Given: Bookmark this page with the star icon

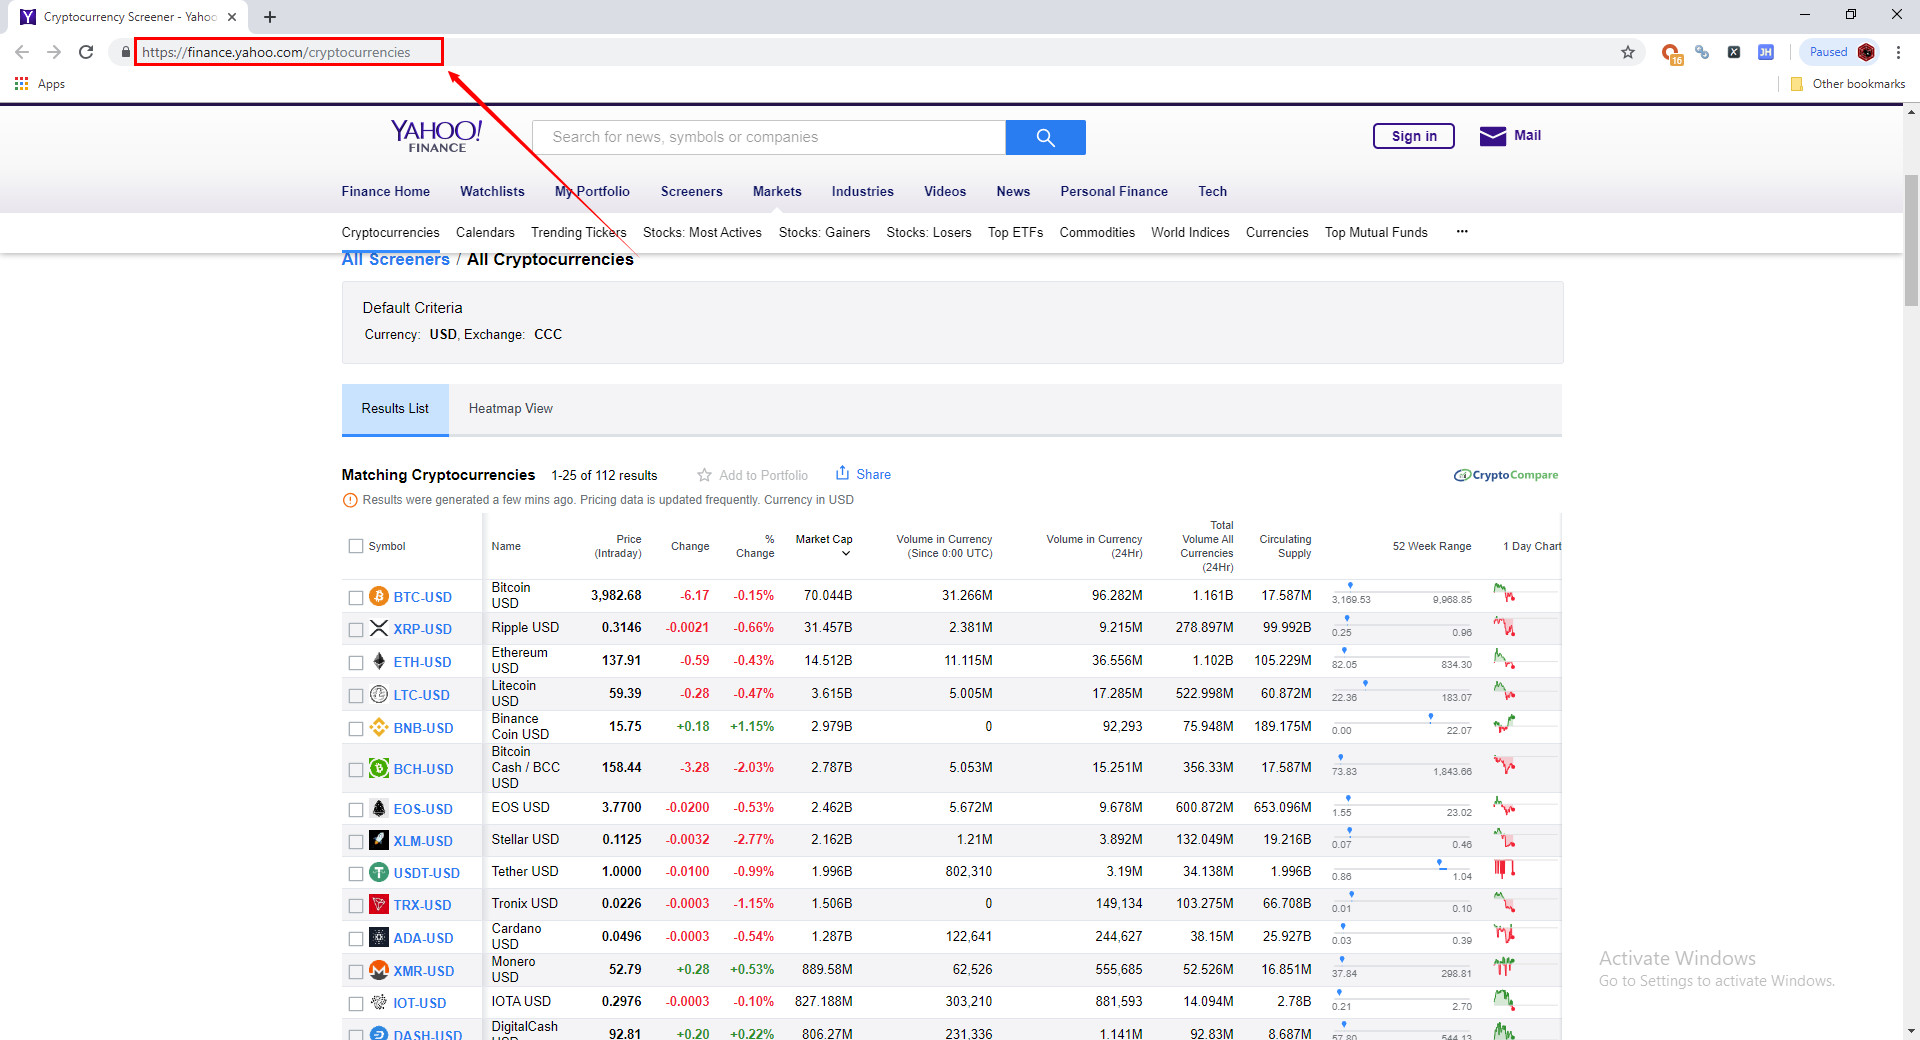Looking at the screenshot, I should click(1628, 52).
